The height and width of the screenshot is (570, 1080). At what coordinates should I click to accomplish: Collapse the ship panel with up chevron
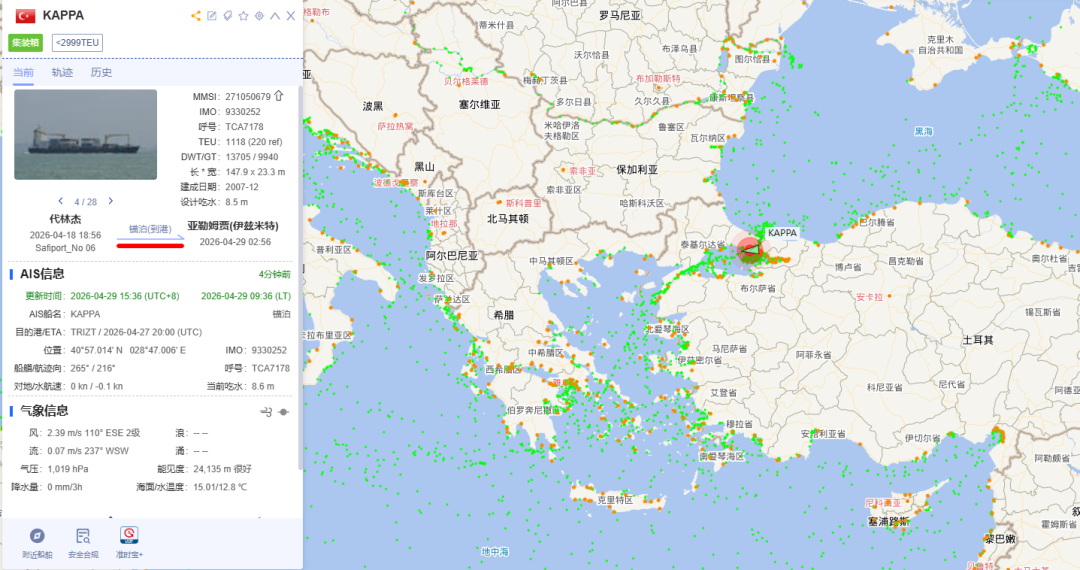[275, 16]
